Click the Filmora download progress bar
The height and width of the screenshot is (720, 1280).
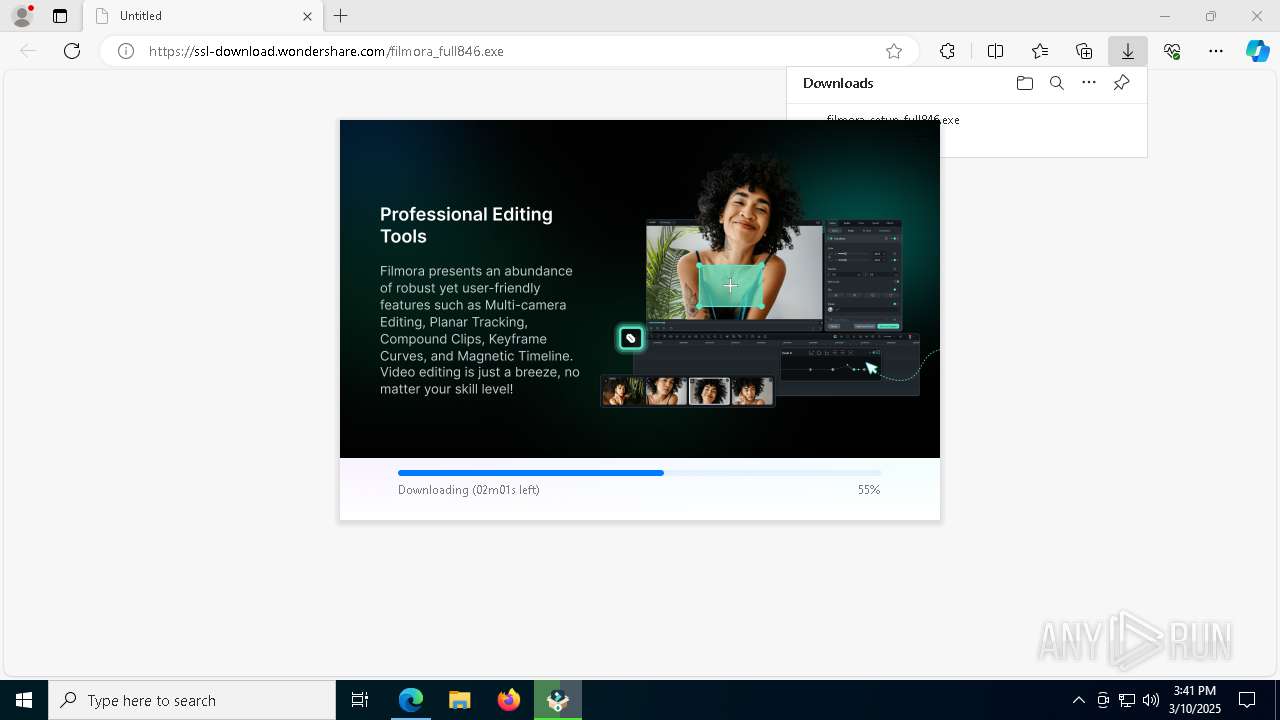(640, 473)
